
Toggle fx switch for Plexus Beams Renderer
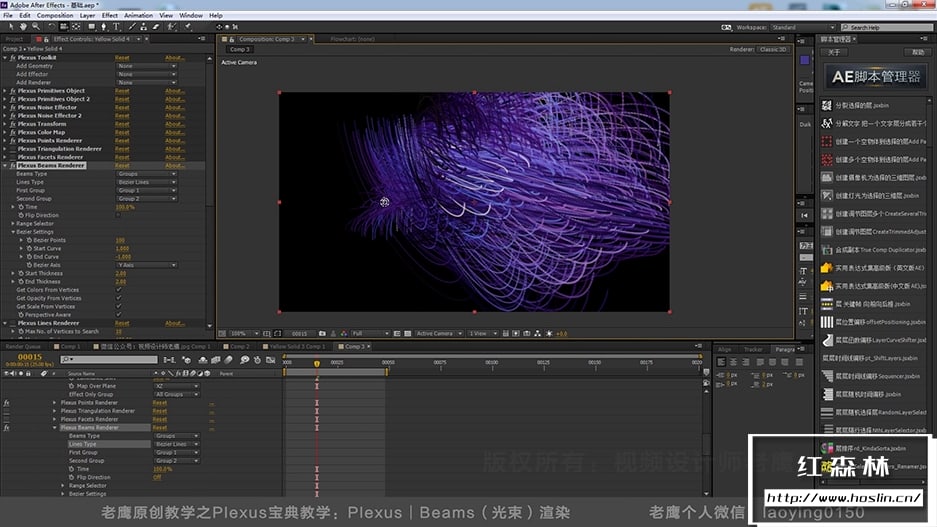(x=13, y=166)
